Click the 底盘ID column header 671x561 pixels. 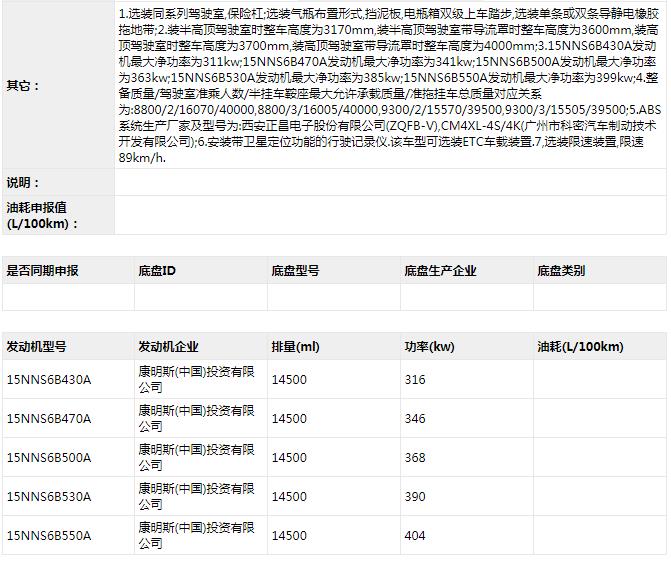(157, 270)
